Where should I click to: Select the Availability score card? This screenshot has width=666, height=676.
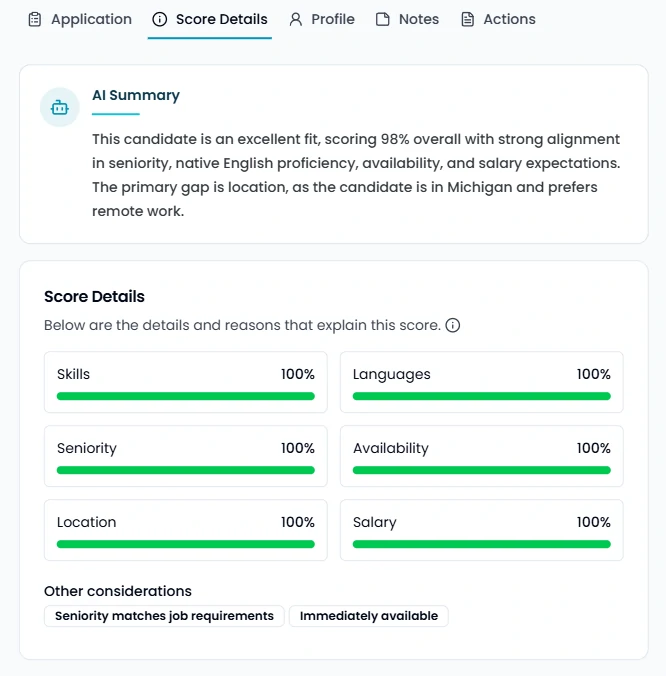482,456
